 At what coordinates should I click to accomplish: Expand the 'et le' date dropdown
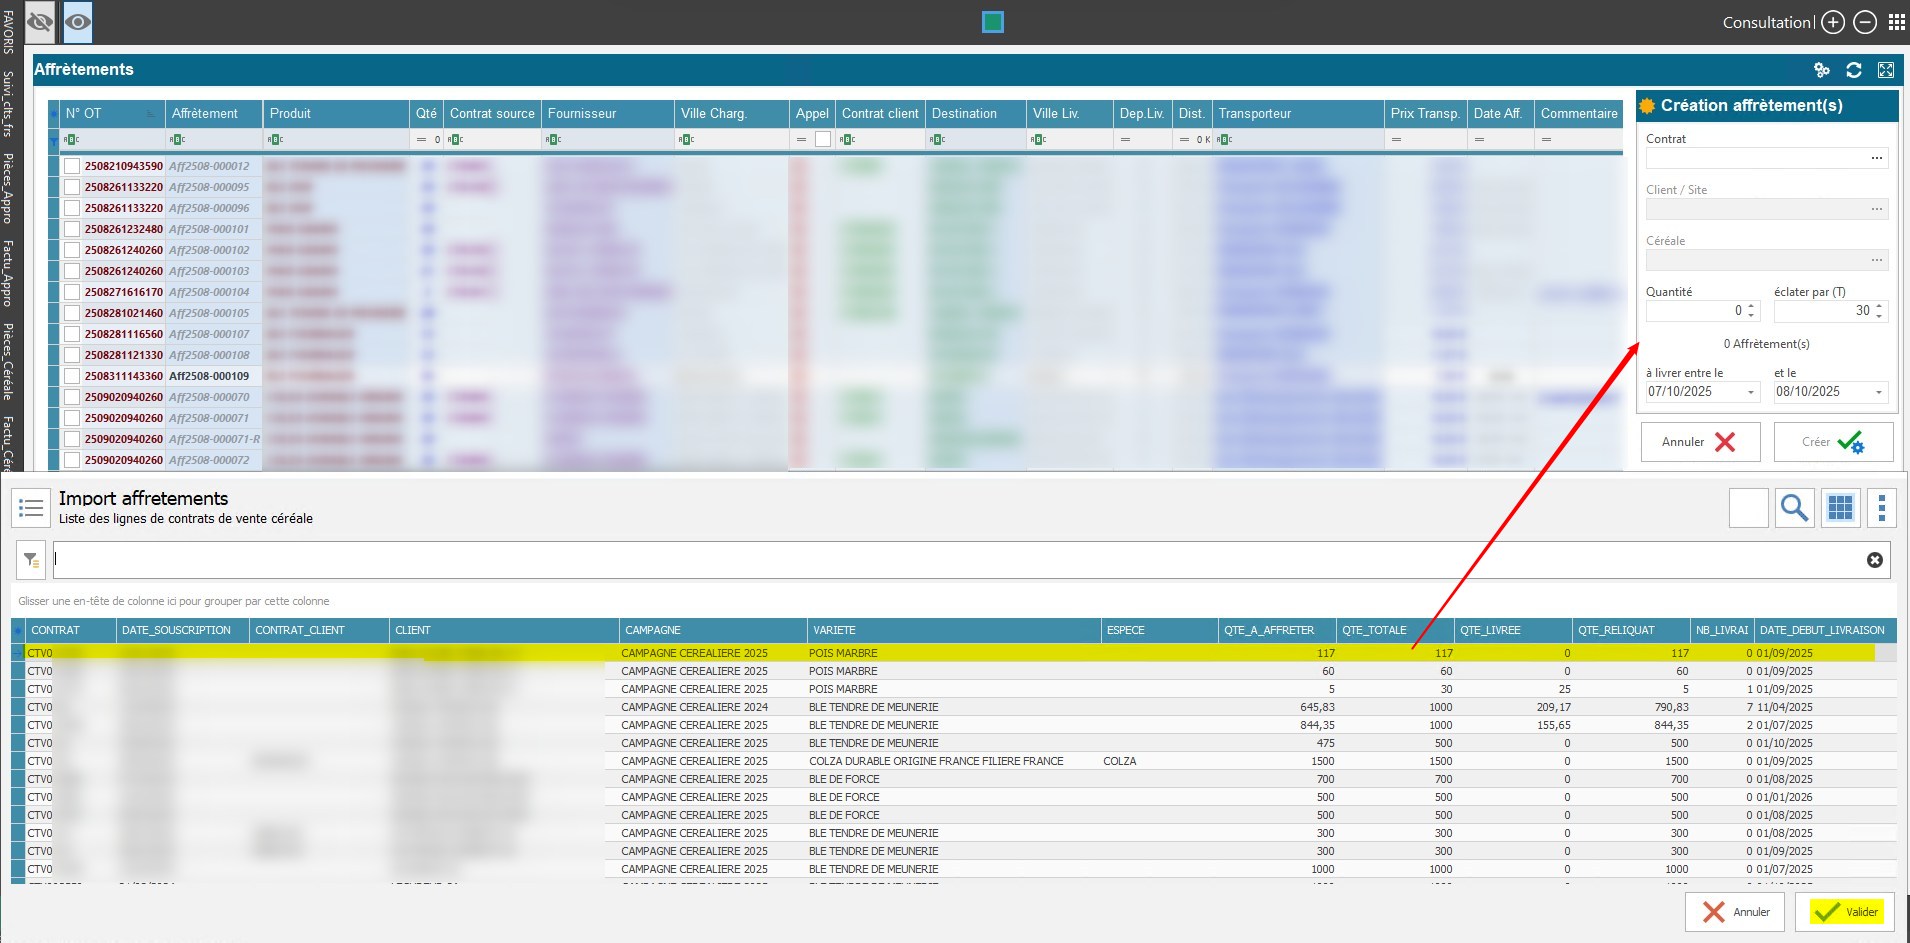1878,393
